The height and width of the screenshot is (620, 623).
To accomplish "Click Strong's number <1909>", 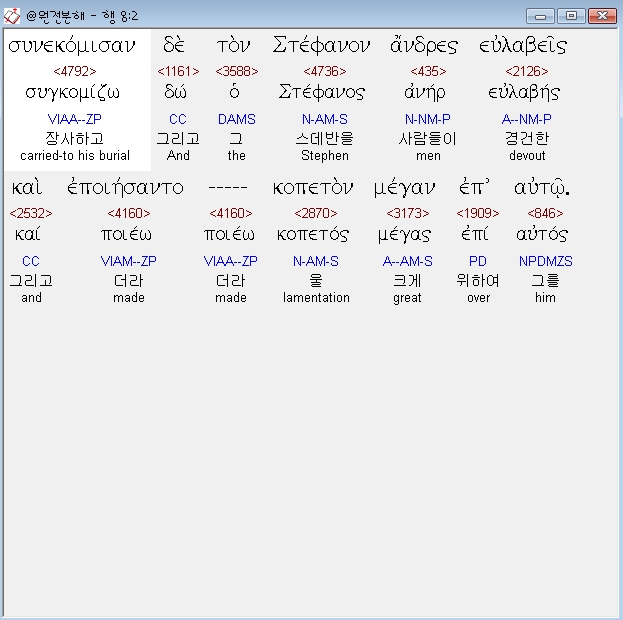I will 478,213.
